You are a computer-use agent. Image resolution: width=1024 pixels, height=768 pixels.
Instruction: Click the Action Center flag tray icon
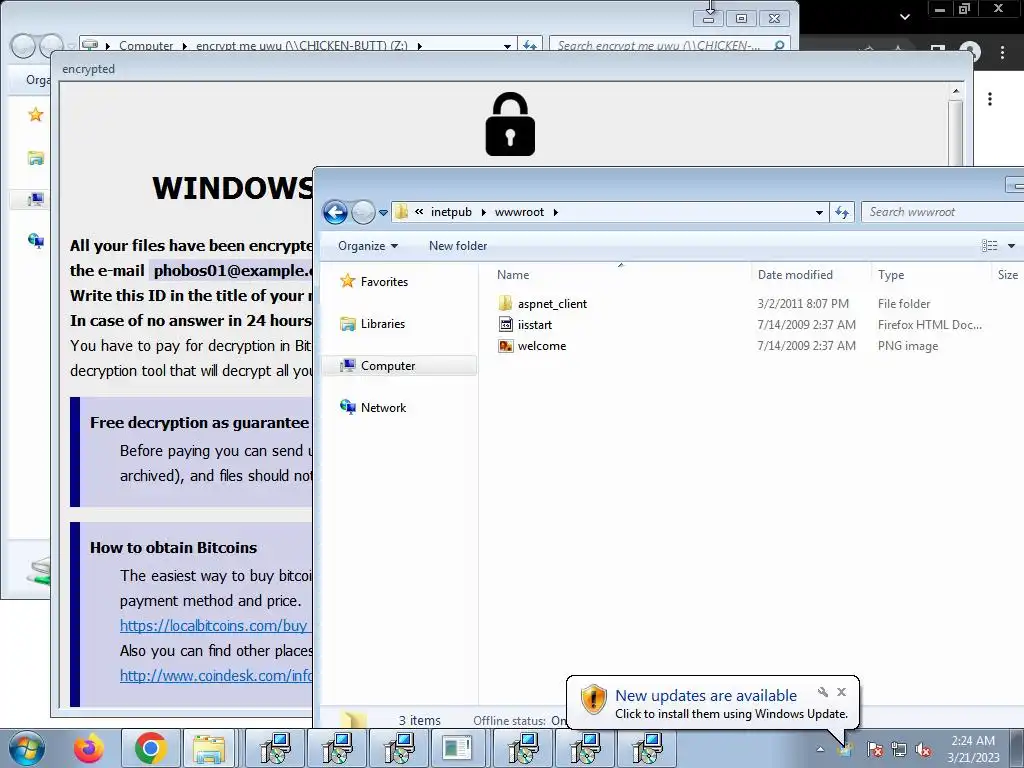[x=874, y=749]
